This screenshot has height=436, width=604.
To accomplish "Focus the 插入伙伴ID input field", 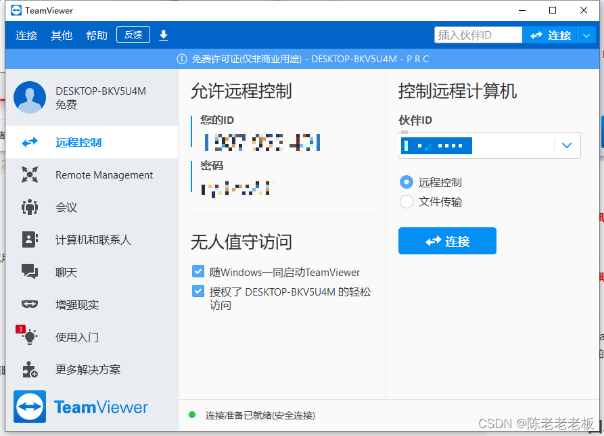I will (x=478, y=35).
